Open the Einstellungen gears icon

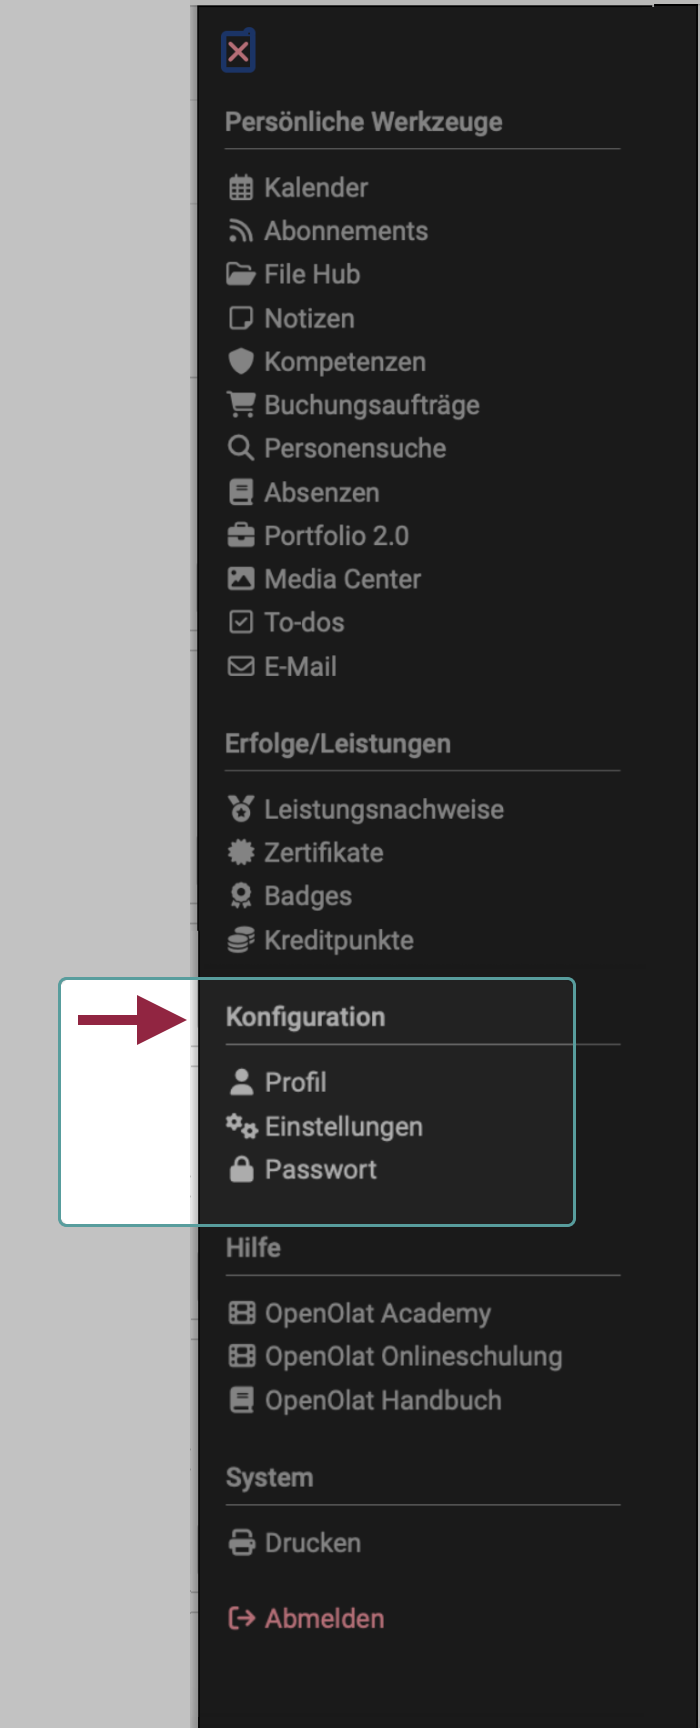239,1126
